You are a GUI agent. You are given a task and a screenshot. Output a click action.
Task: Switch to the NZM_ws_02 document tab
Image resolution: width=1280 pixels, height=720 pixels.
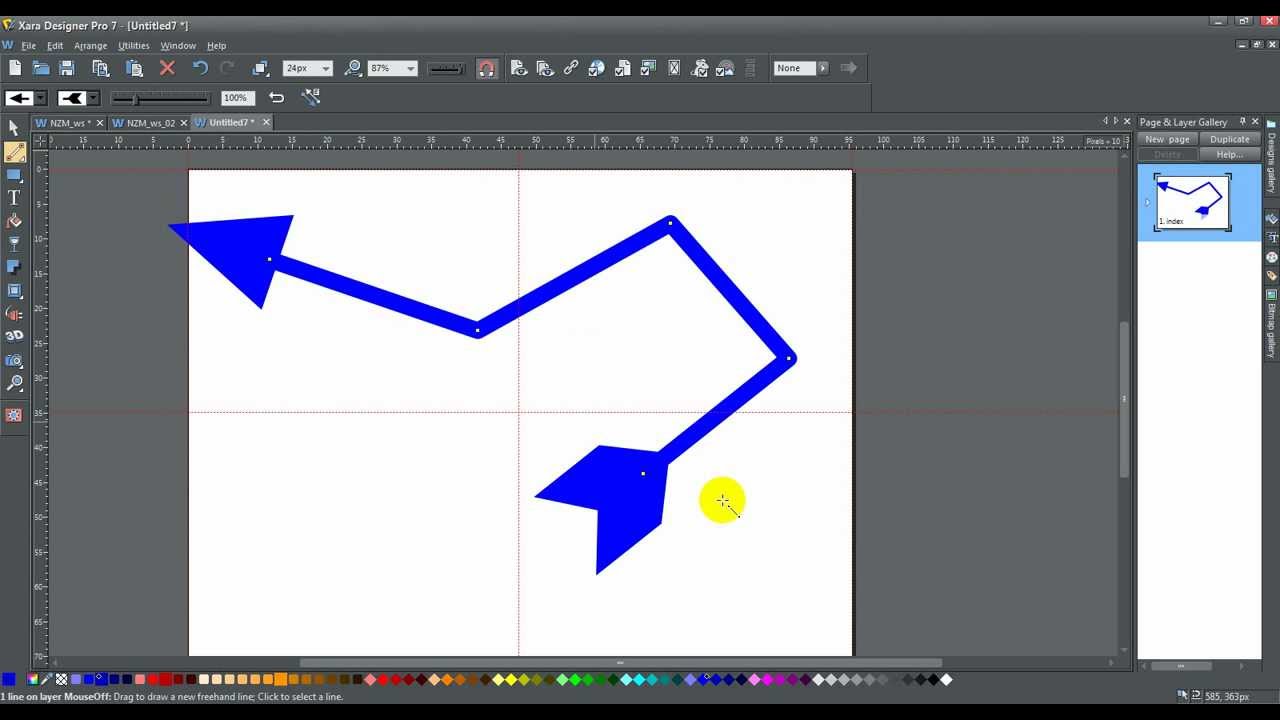[x=149, y=123]
